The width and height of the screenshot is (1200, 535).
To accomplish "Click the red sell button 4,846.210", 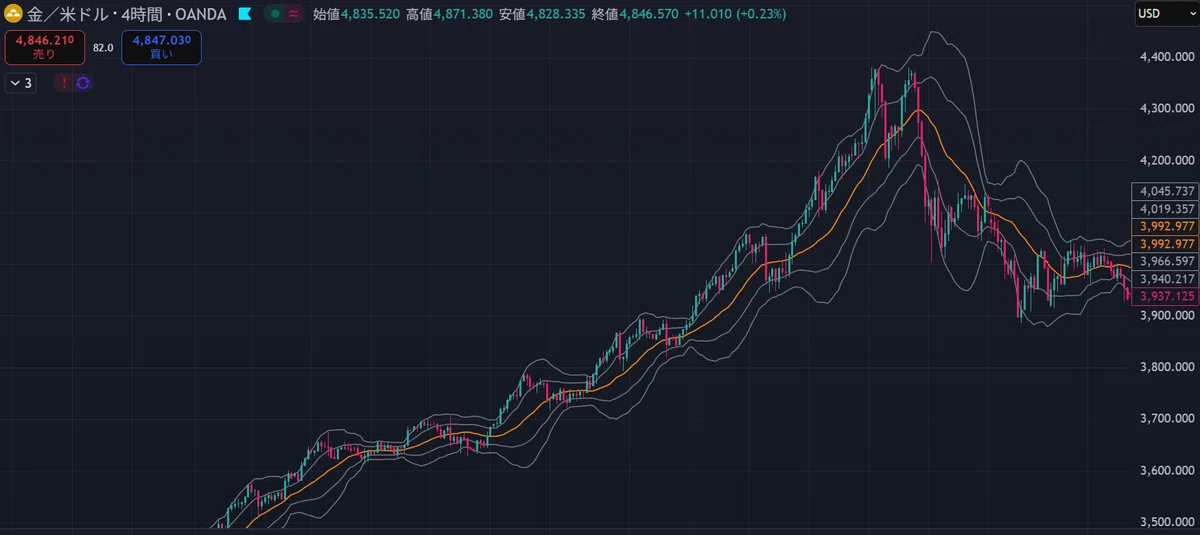I will coord(45,48).
